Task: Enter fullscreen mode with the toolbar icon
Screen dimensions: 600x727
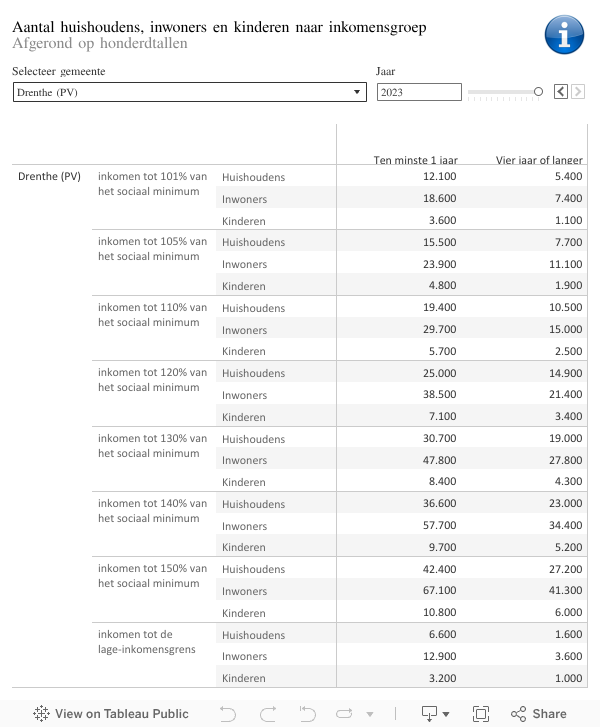Action: point(481,713)
